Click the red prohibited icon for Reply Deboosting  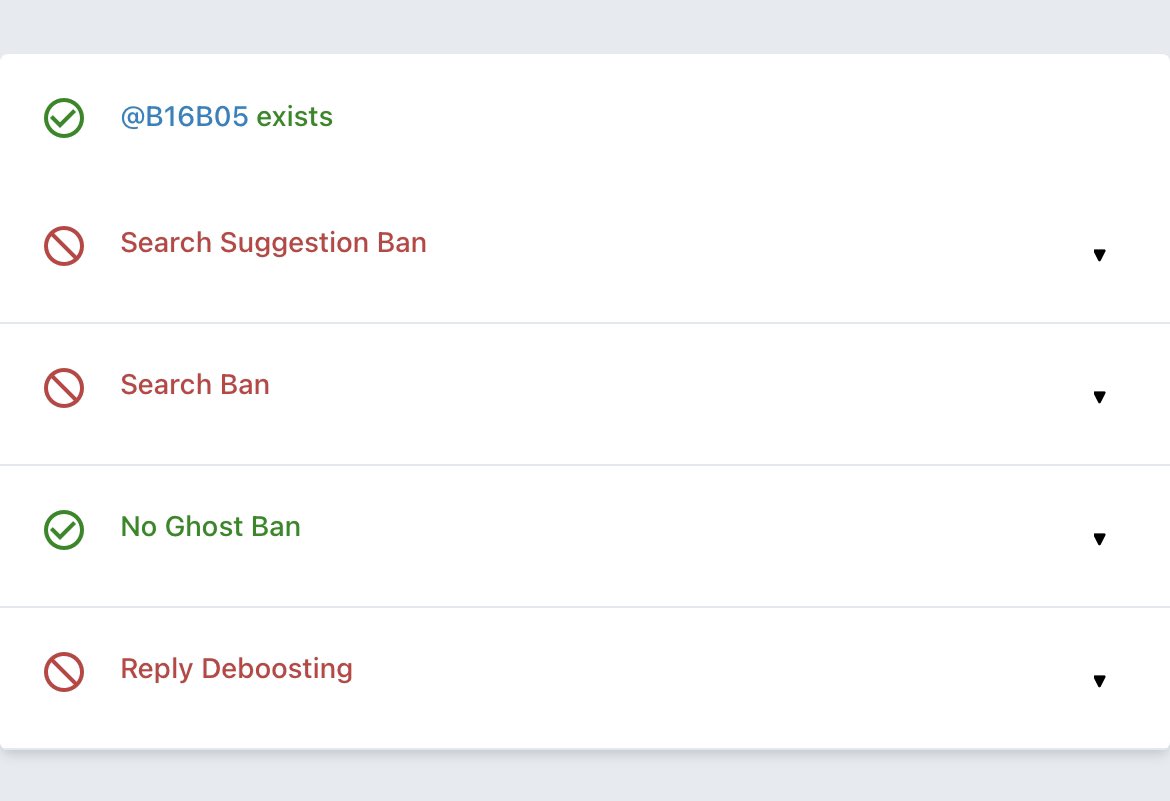pyautogui.click(x=63, y=672)
